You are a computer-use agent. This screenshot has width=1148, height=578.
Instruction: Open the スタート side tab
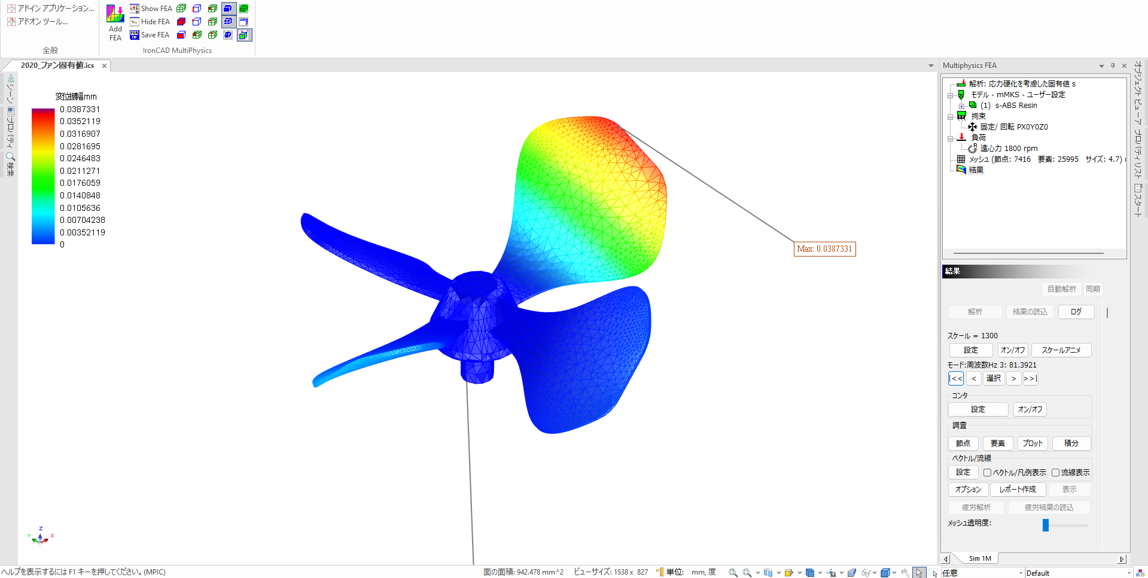1138,199
